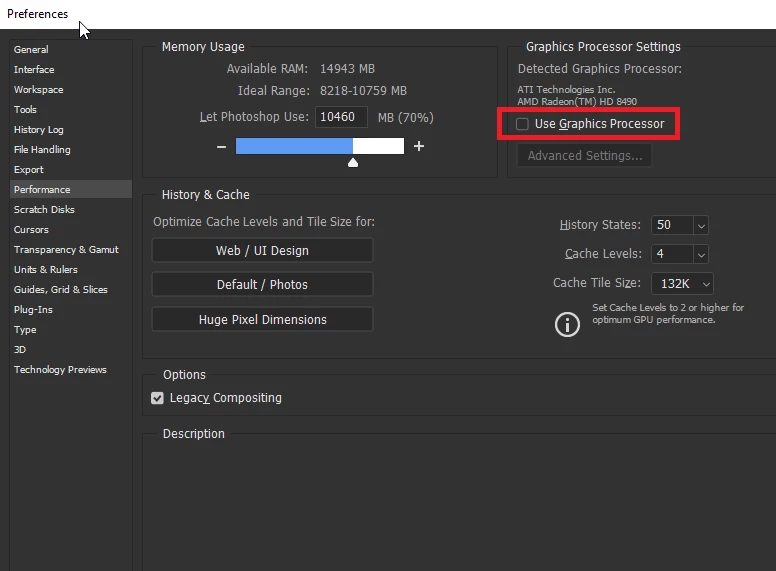This screenshot has width=776, height=571.
Task: Open the General preferences category
Action: pyautogui.click(x=31, y=49)
